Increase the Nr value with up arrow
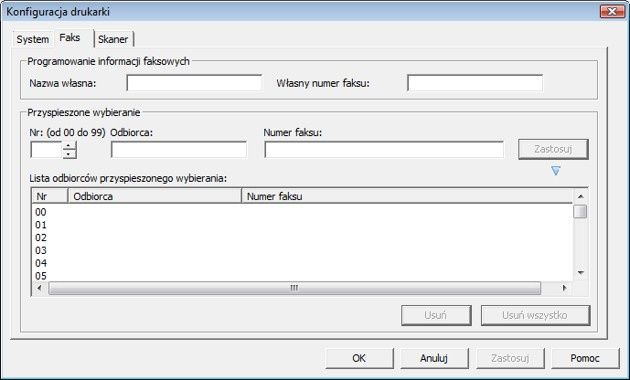Viewport: 630px width, 380px height. [x=70, y=146]
